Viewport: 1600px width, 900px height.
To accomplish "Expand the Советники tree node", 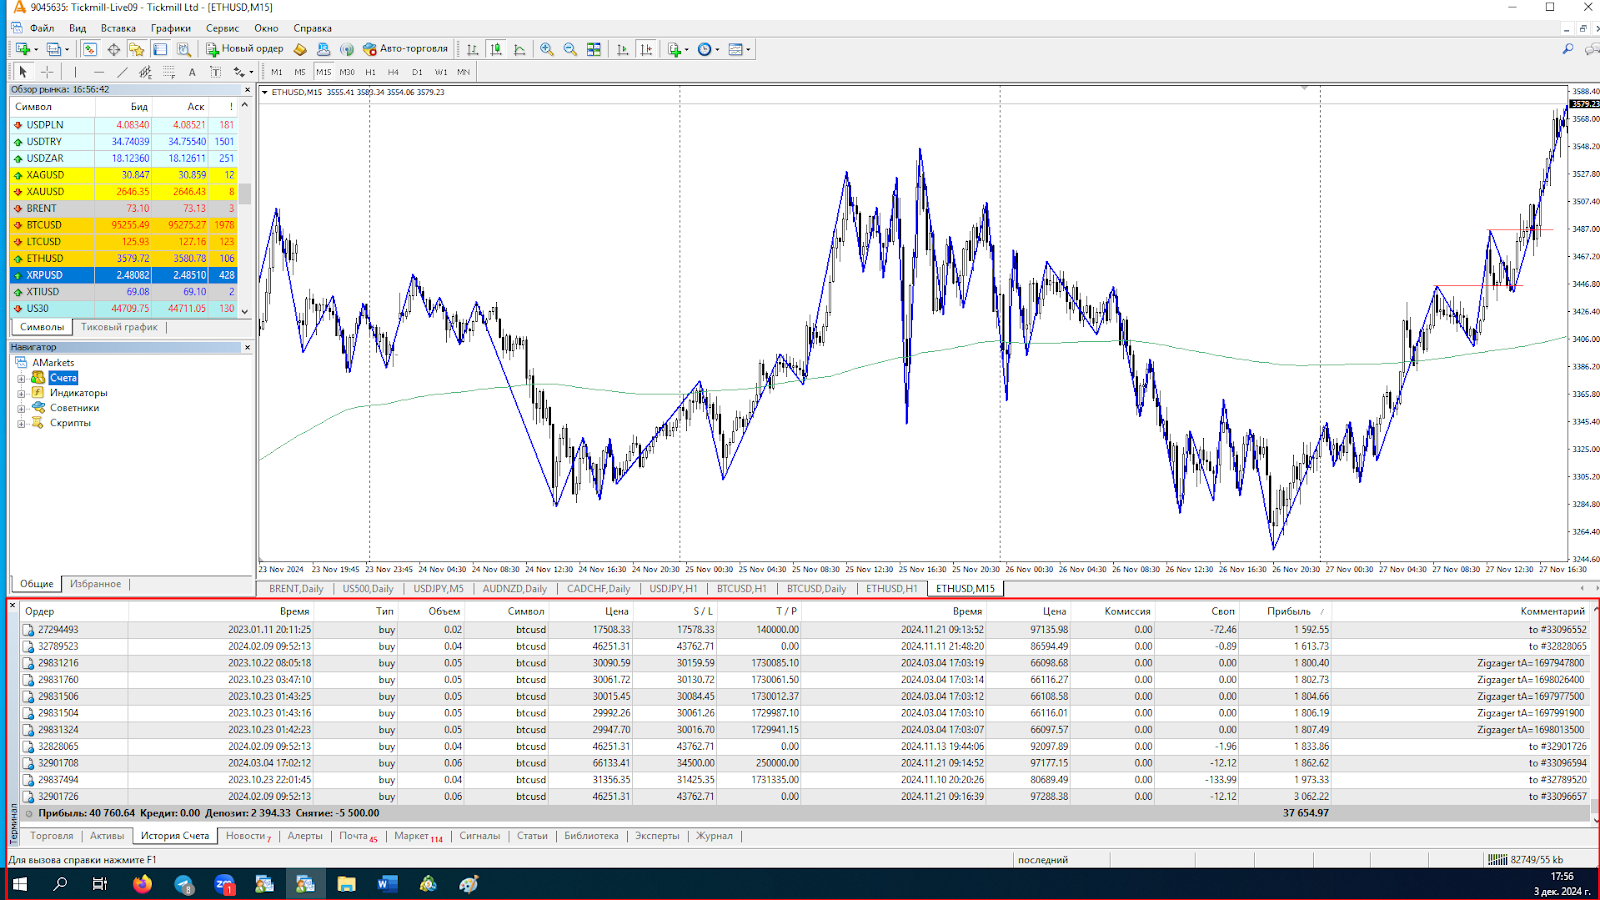I will point(21,408).
